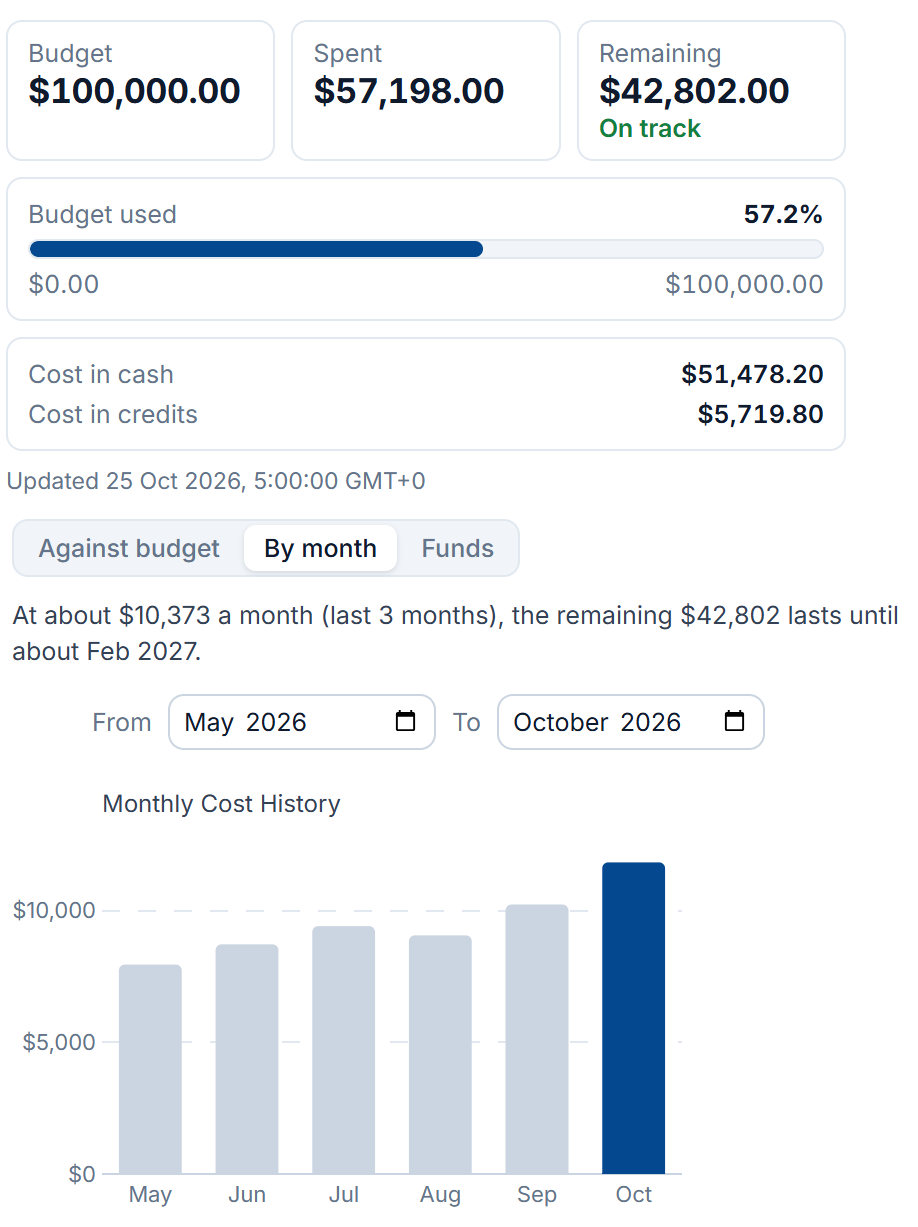The width and height of the screenshot is (918, 1227).
Task: Click the May bar in chart
Action: [150, 1069]
